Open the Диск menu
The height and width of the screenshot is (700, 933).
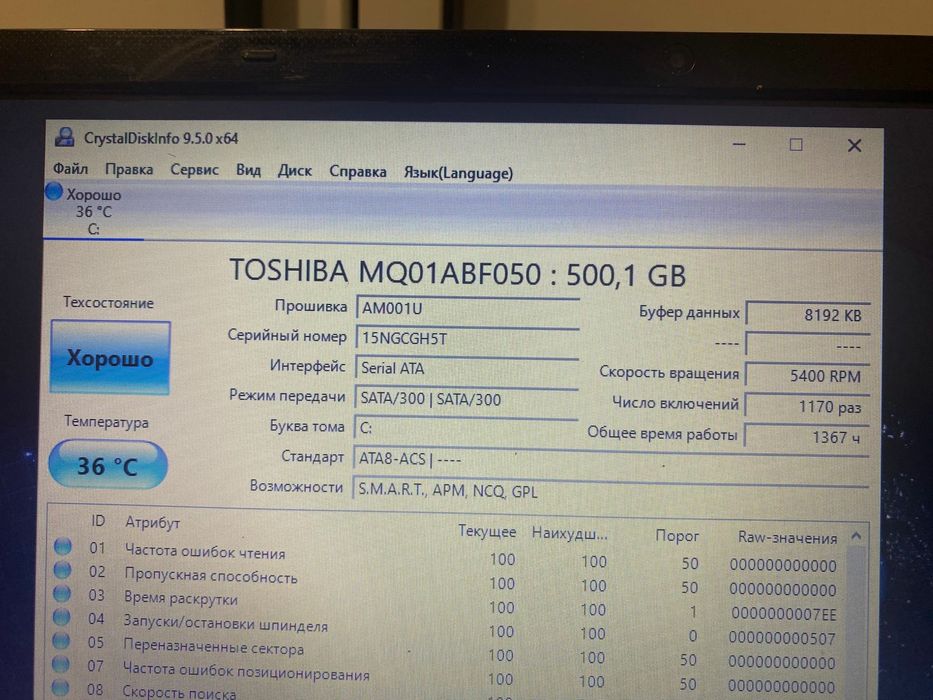click(x=295, y=171)
